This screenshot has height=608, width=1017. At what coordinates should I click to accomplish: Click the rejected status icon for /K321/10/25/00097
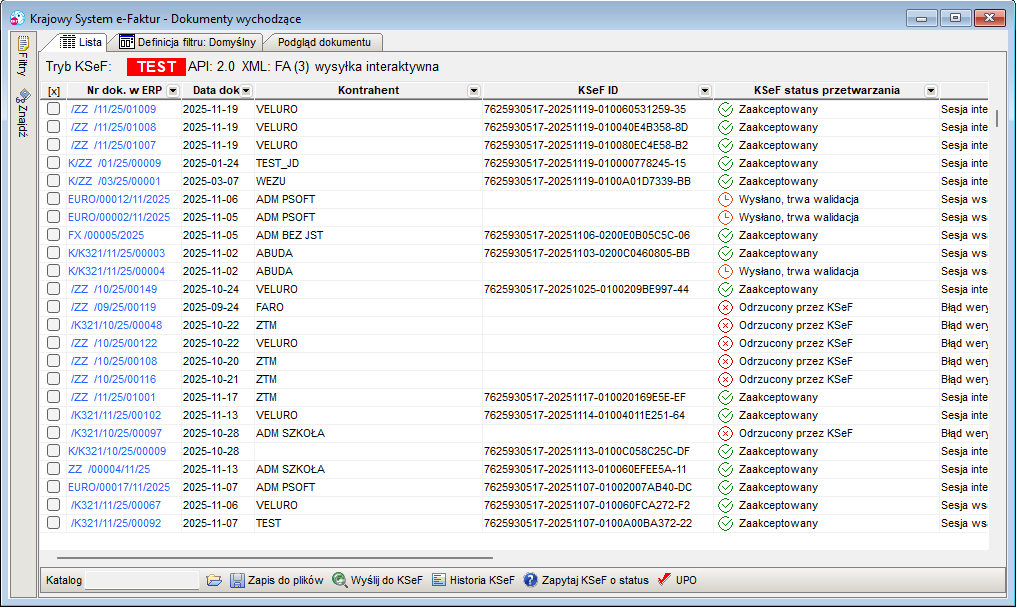(x=726, y=433)
